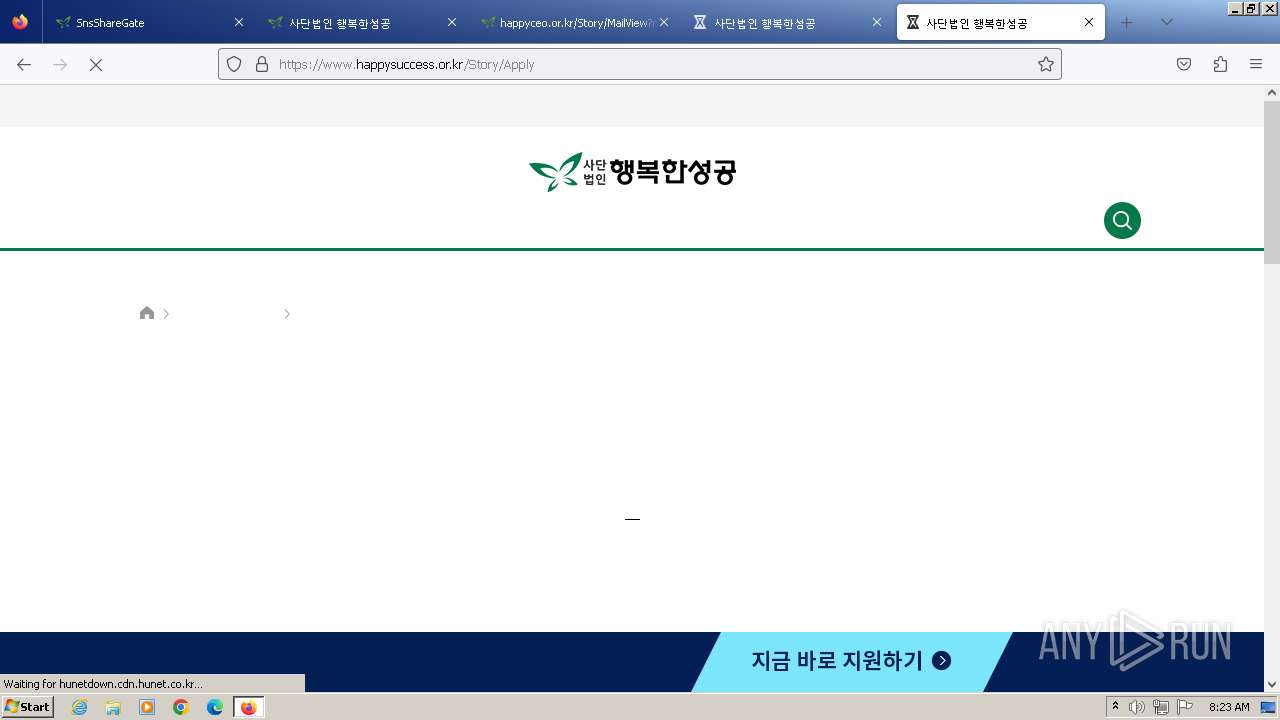Screen dimensions: 1280x720
Task: Close the SnsShareGate tab
Action: 238,22
